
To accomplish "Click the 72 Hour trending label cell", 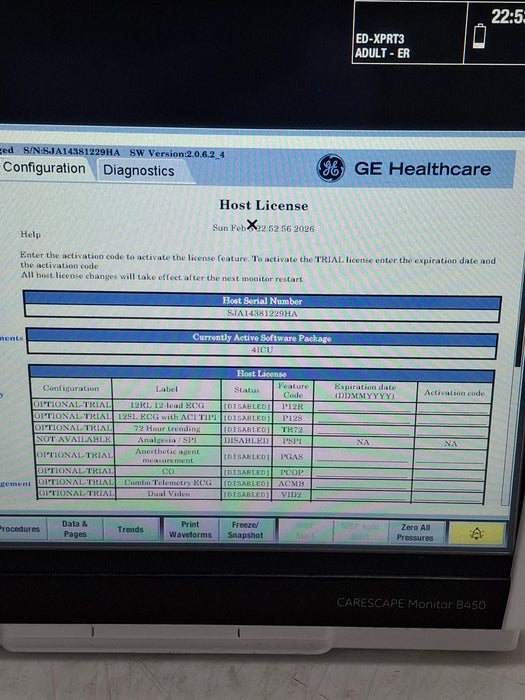I will 167,428.
